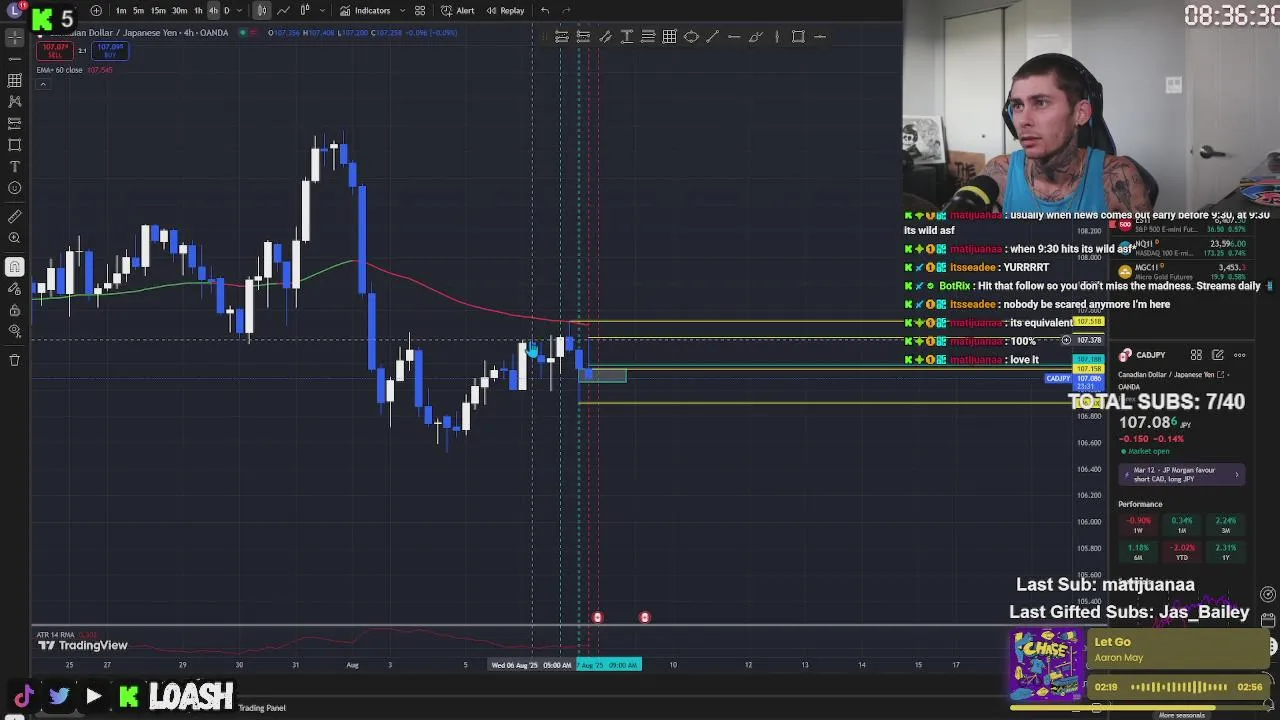Select the vertical line in floating toolbar
1280x720 pixels.
777,37
